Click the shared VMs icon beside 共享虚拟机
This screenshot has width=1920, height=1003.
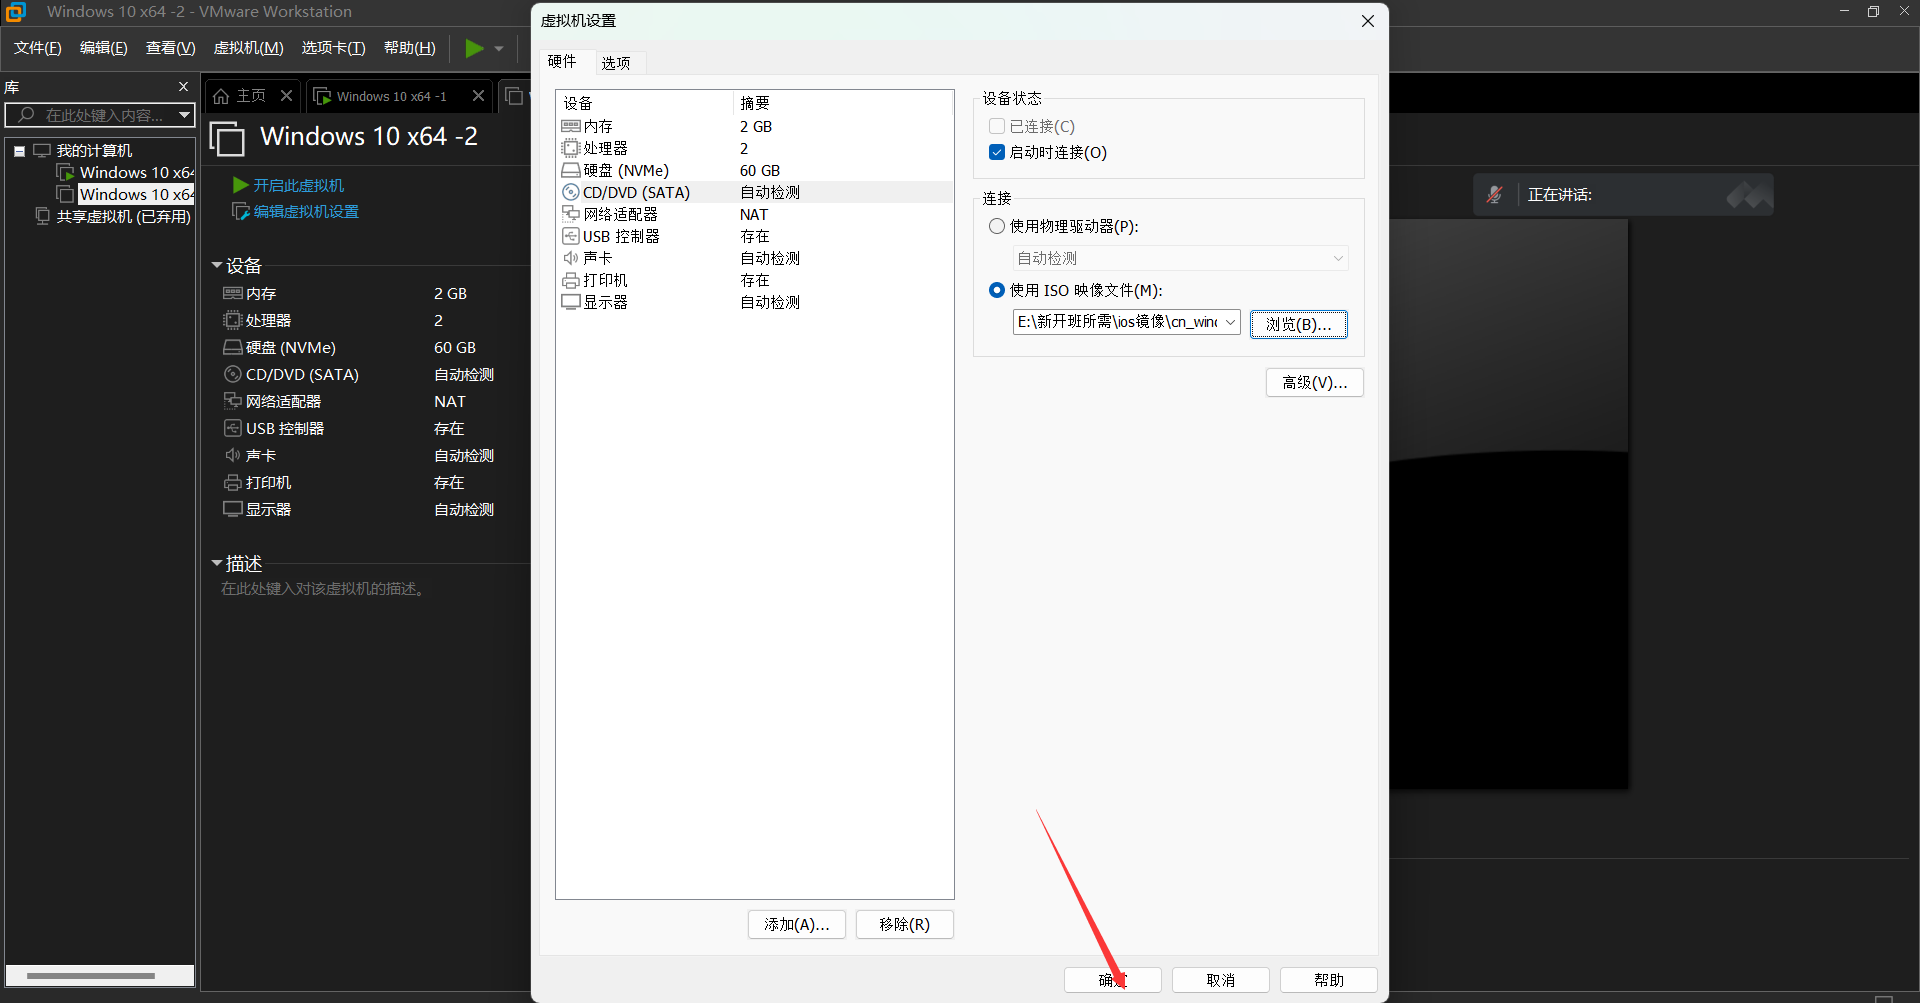[42, 216]
